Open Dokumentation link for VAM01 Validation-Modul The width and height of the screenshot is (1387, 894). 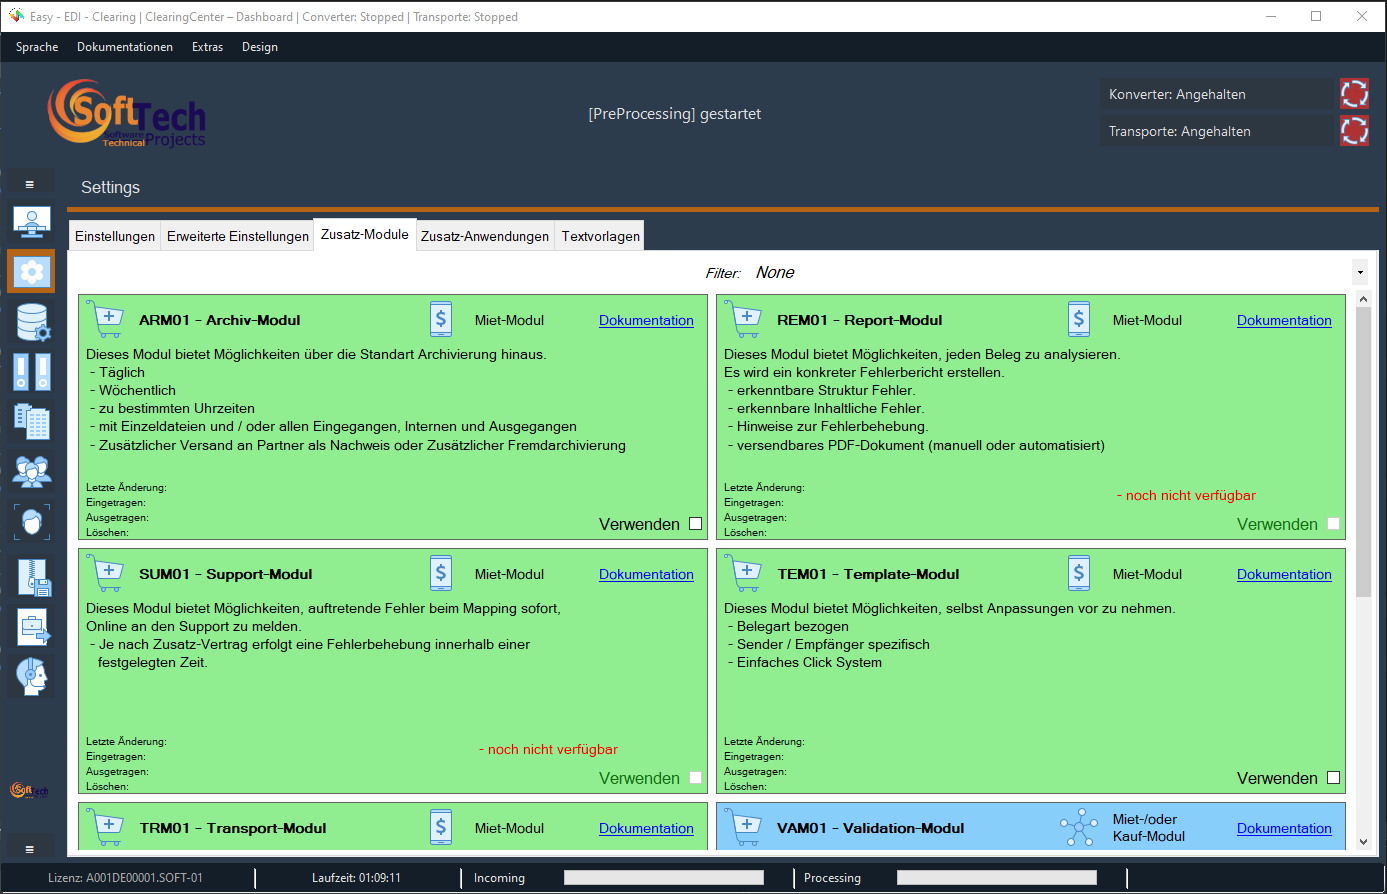[1284, 828]
